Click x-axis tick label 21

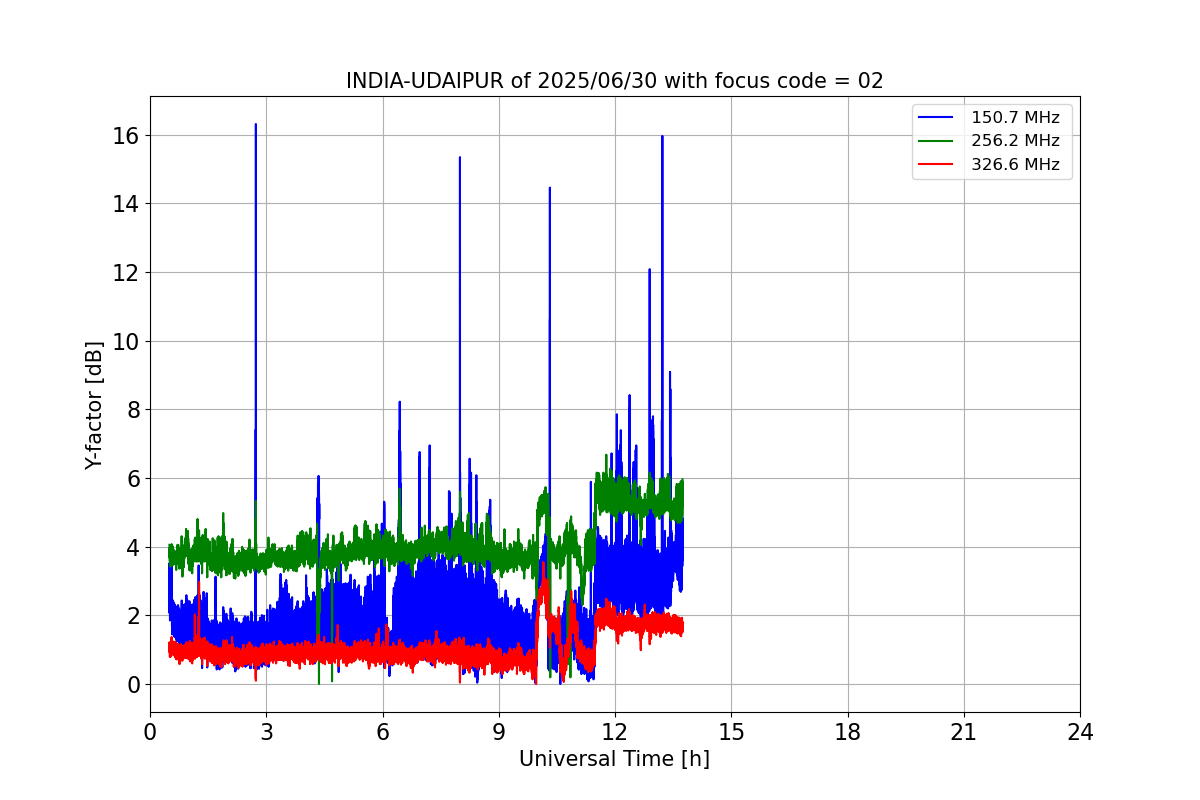pos(964,732)
